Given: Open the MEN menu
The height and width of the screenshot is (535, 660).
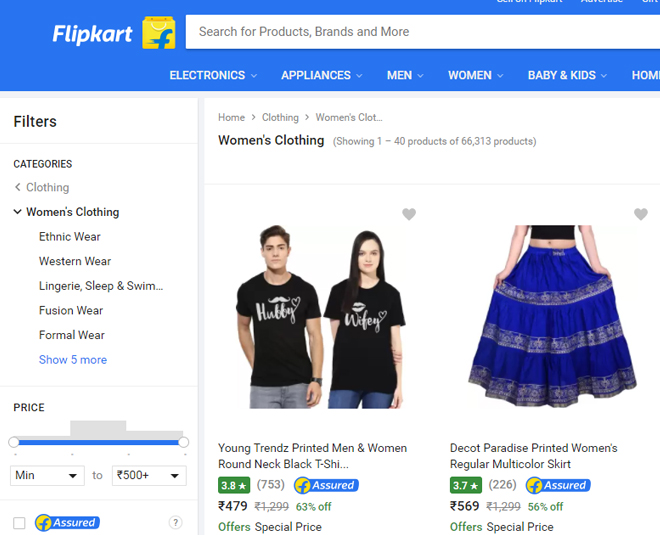Looking at the screenshot, I should click(399, 75).
